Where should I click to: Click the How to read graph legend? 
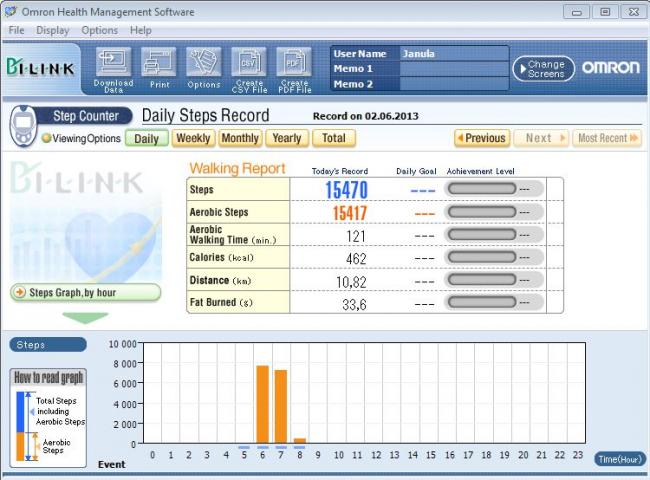point(48,418)
